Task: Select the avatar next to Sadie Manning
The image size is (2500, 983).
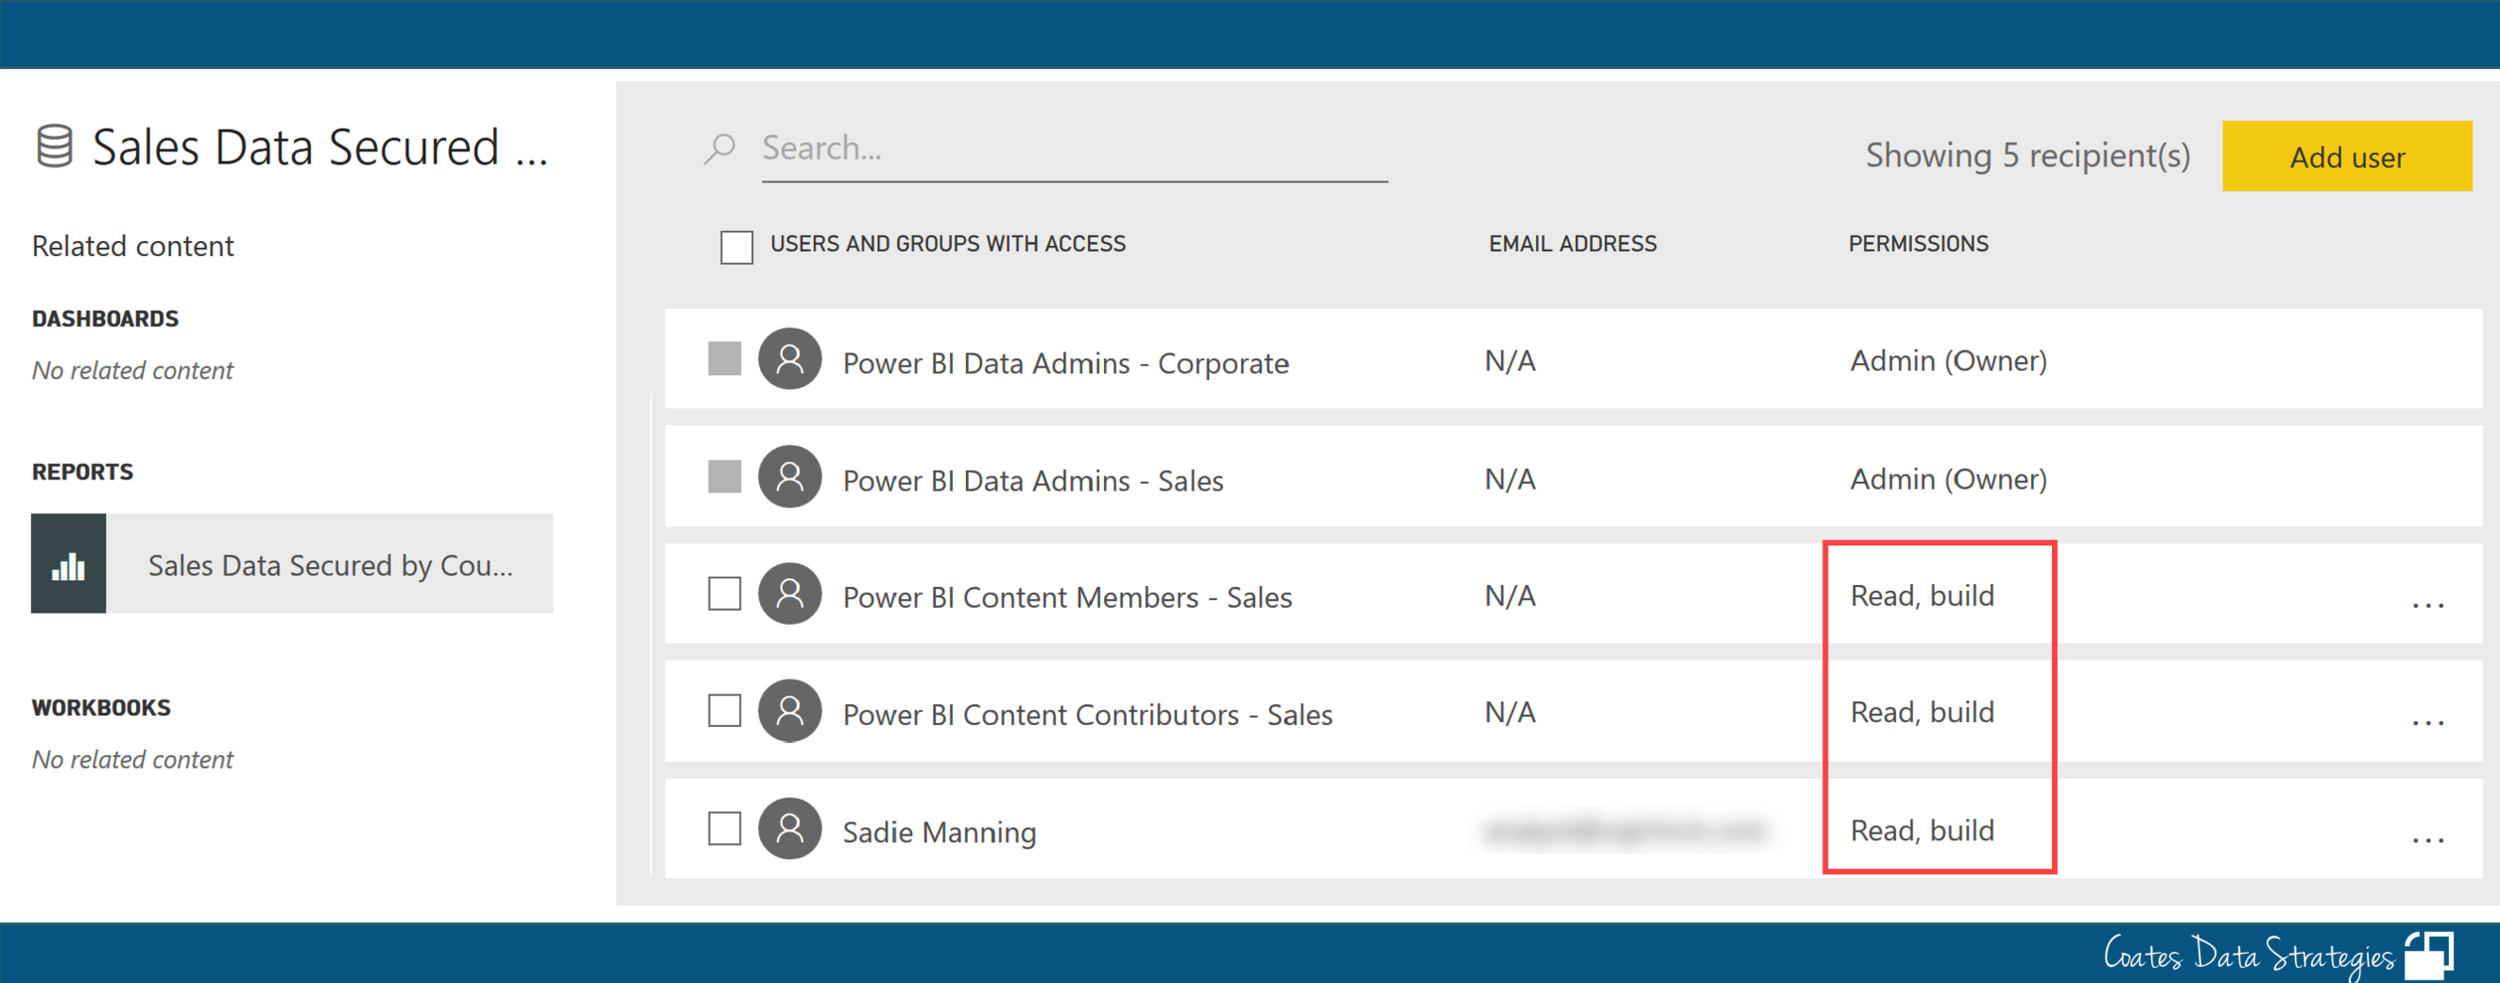Action: (789, 830)
